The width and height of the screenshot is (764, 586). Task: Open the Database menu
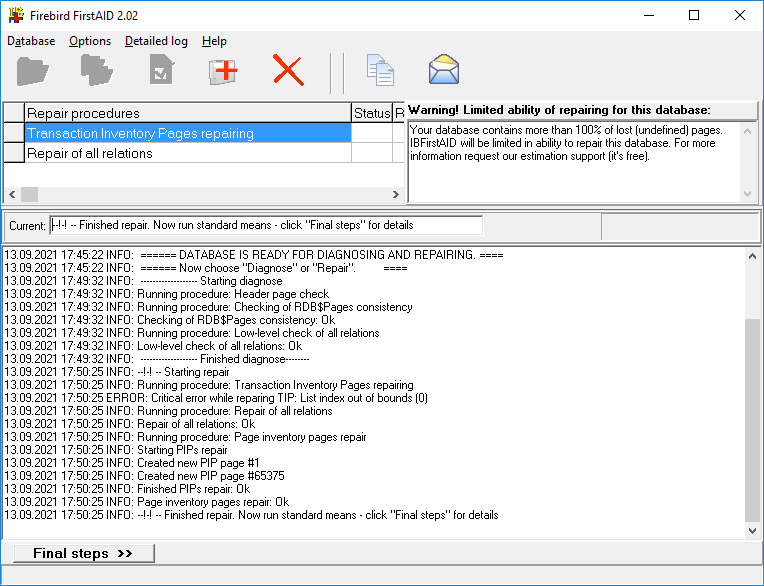coord(31,41)
